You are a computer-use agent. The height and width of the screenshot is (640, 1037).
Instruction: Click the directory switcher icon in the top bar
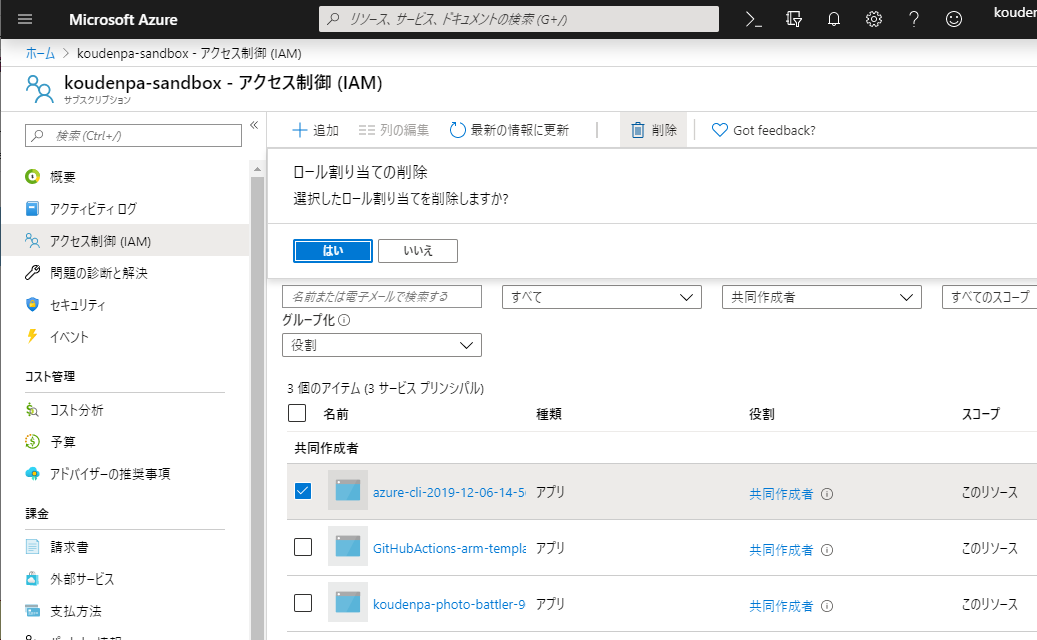click(x=793, y=18)
